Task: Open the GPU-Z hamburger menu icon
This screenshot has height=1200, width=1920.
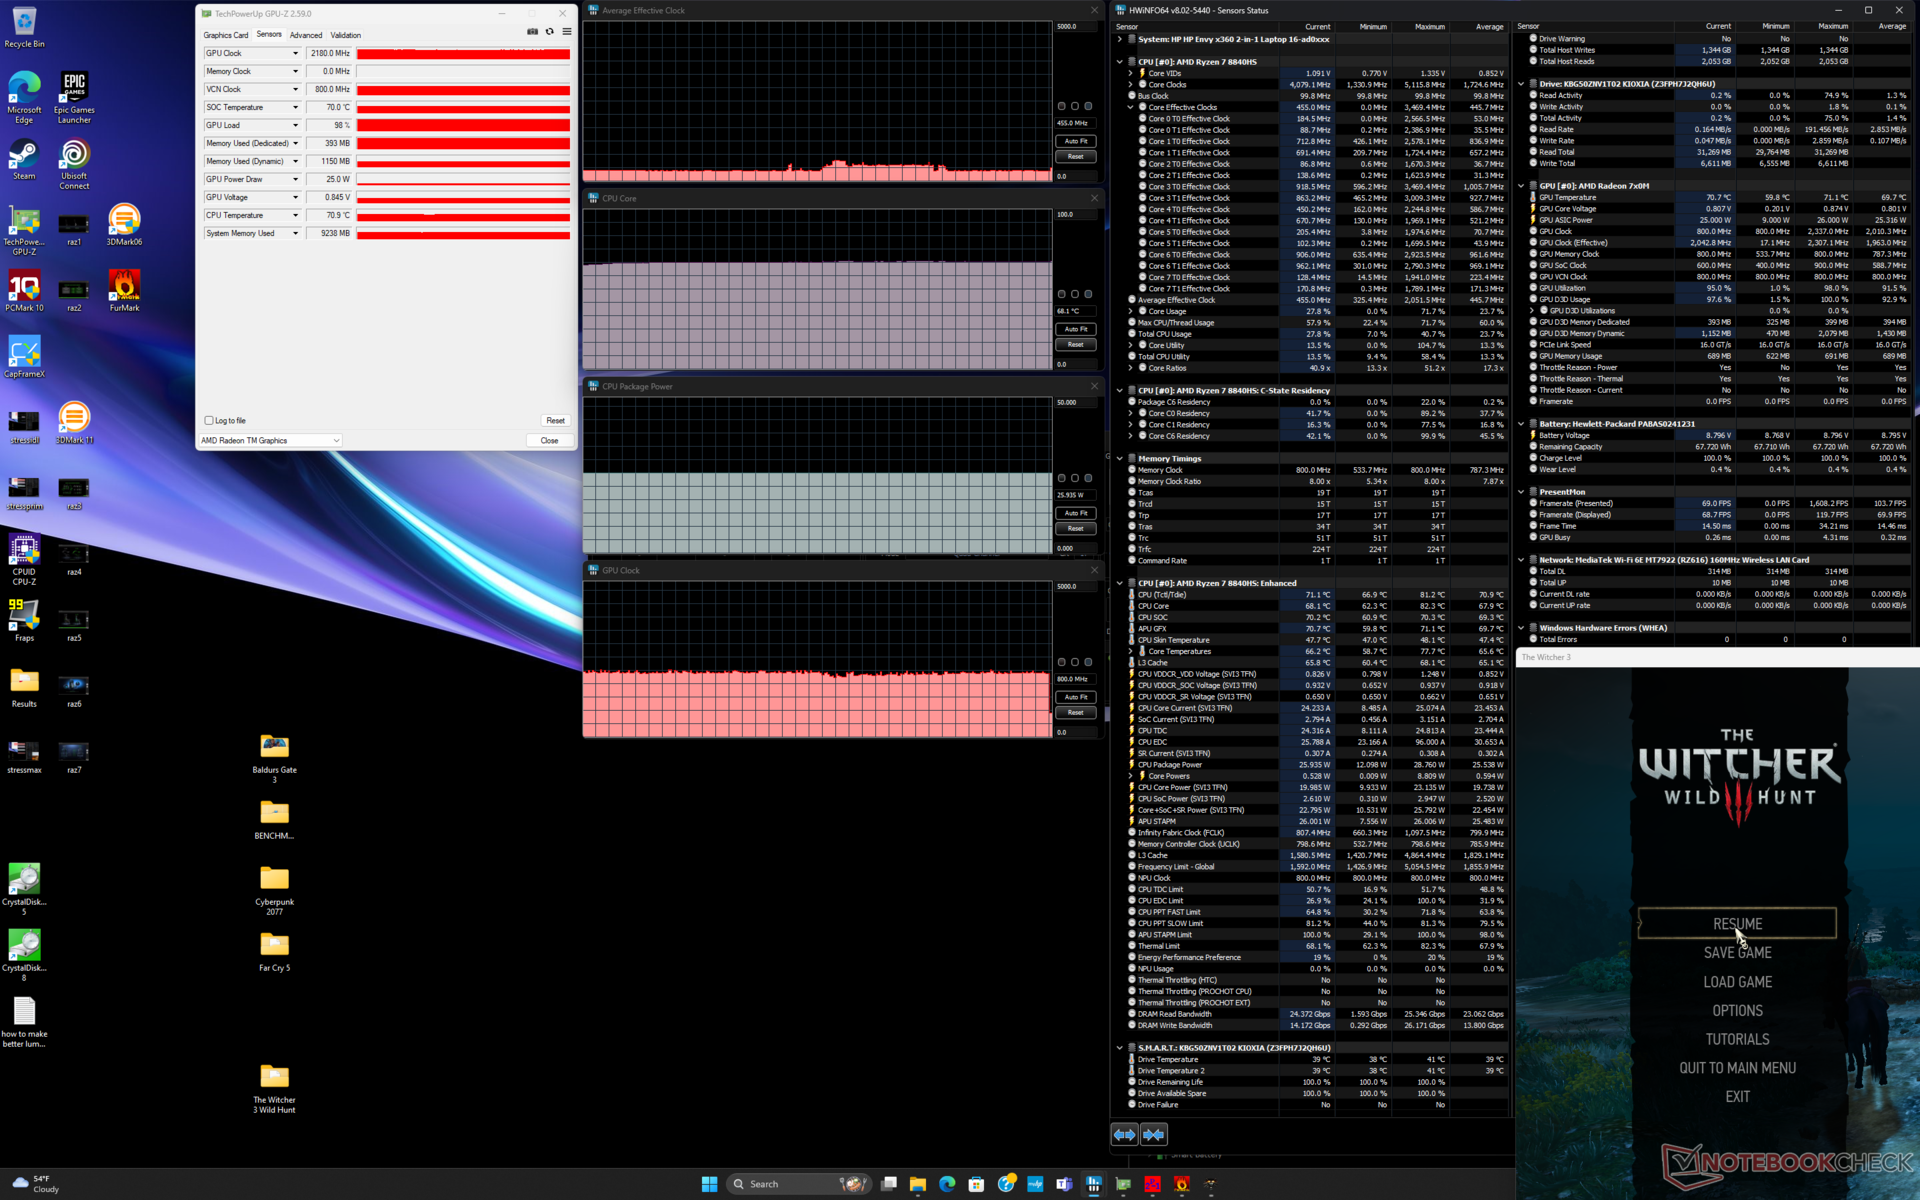Action: coord(567,32)
